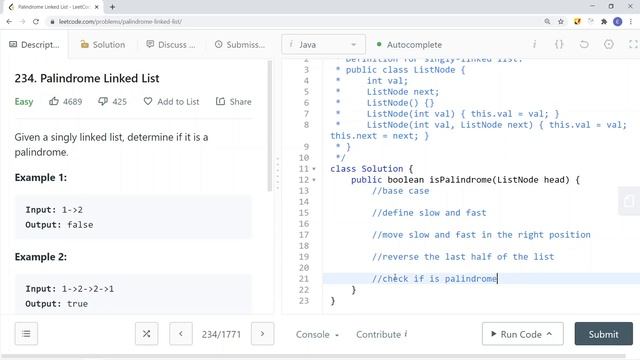Place cursor on //define slow and fast comment
The width and height of the screenshot is (640, 360).
tap(429, 213)
